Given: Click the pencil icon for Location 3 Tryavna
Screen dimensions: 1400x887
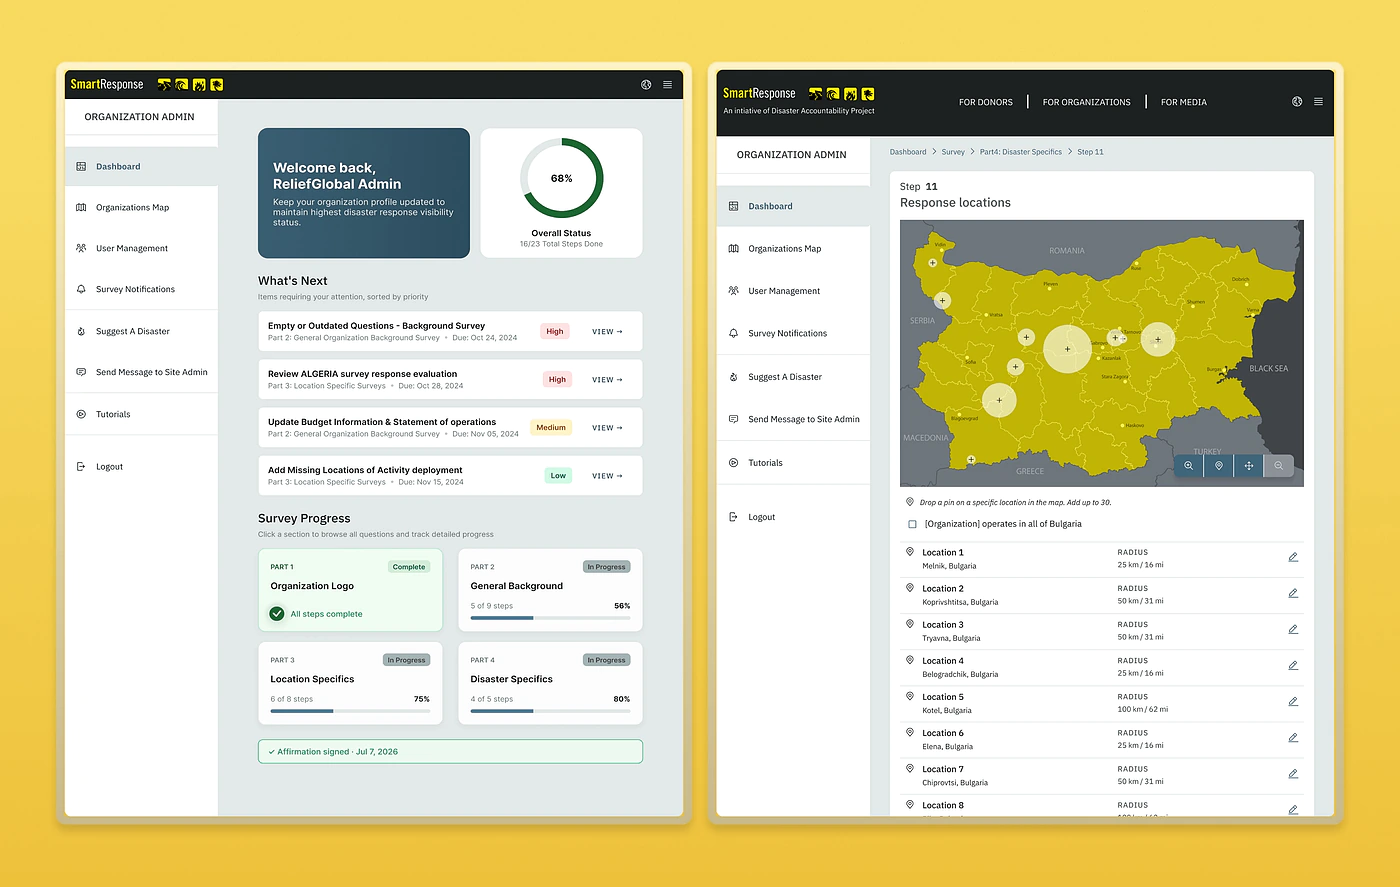Looking at the screenshot, I should (1293, 629).
